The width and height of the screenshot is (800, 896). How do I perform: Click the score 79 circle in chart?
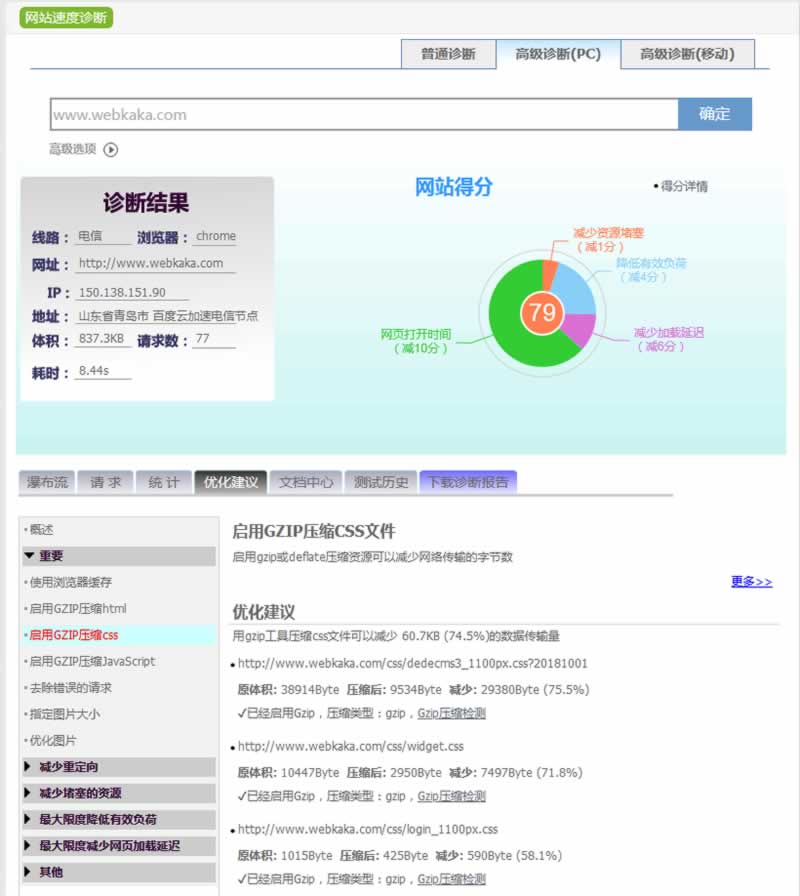click(x=542, y=312)
